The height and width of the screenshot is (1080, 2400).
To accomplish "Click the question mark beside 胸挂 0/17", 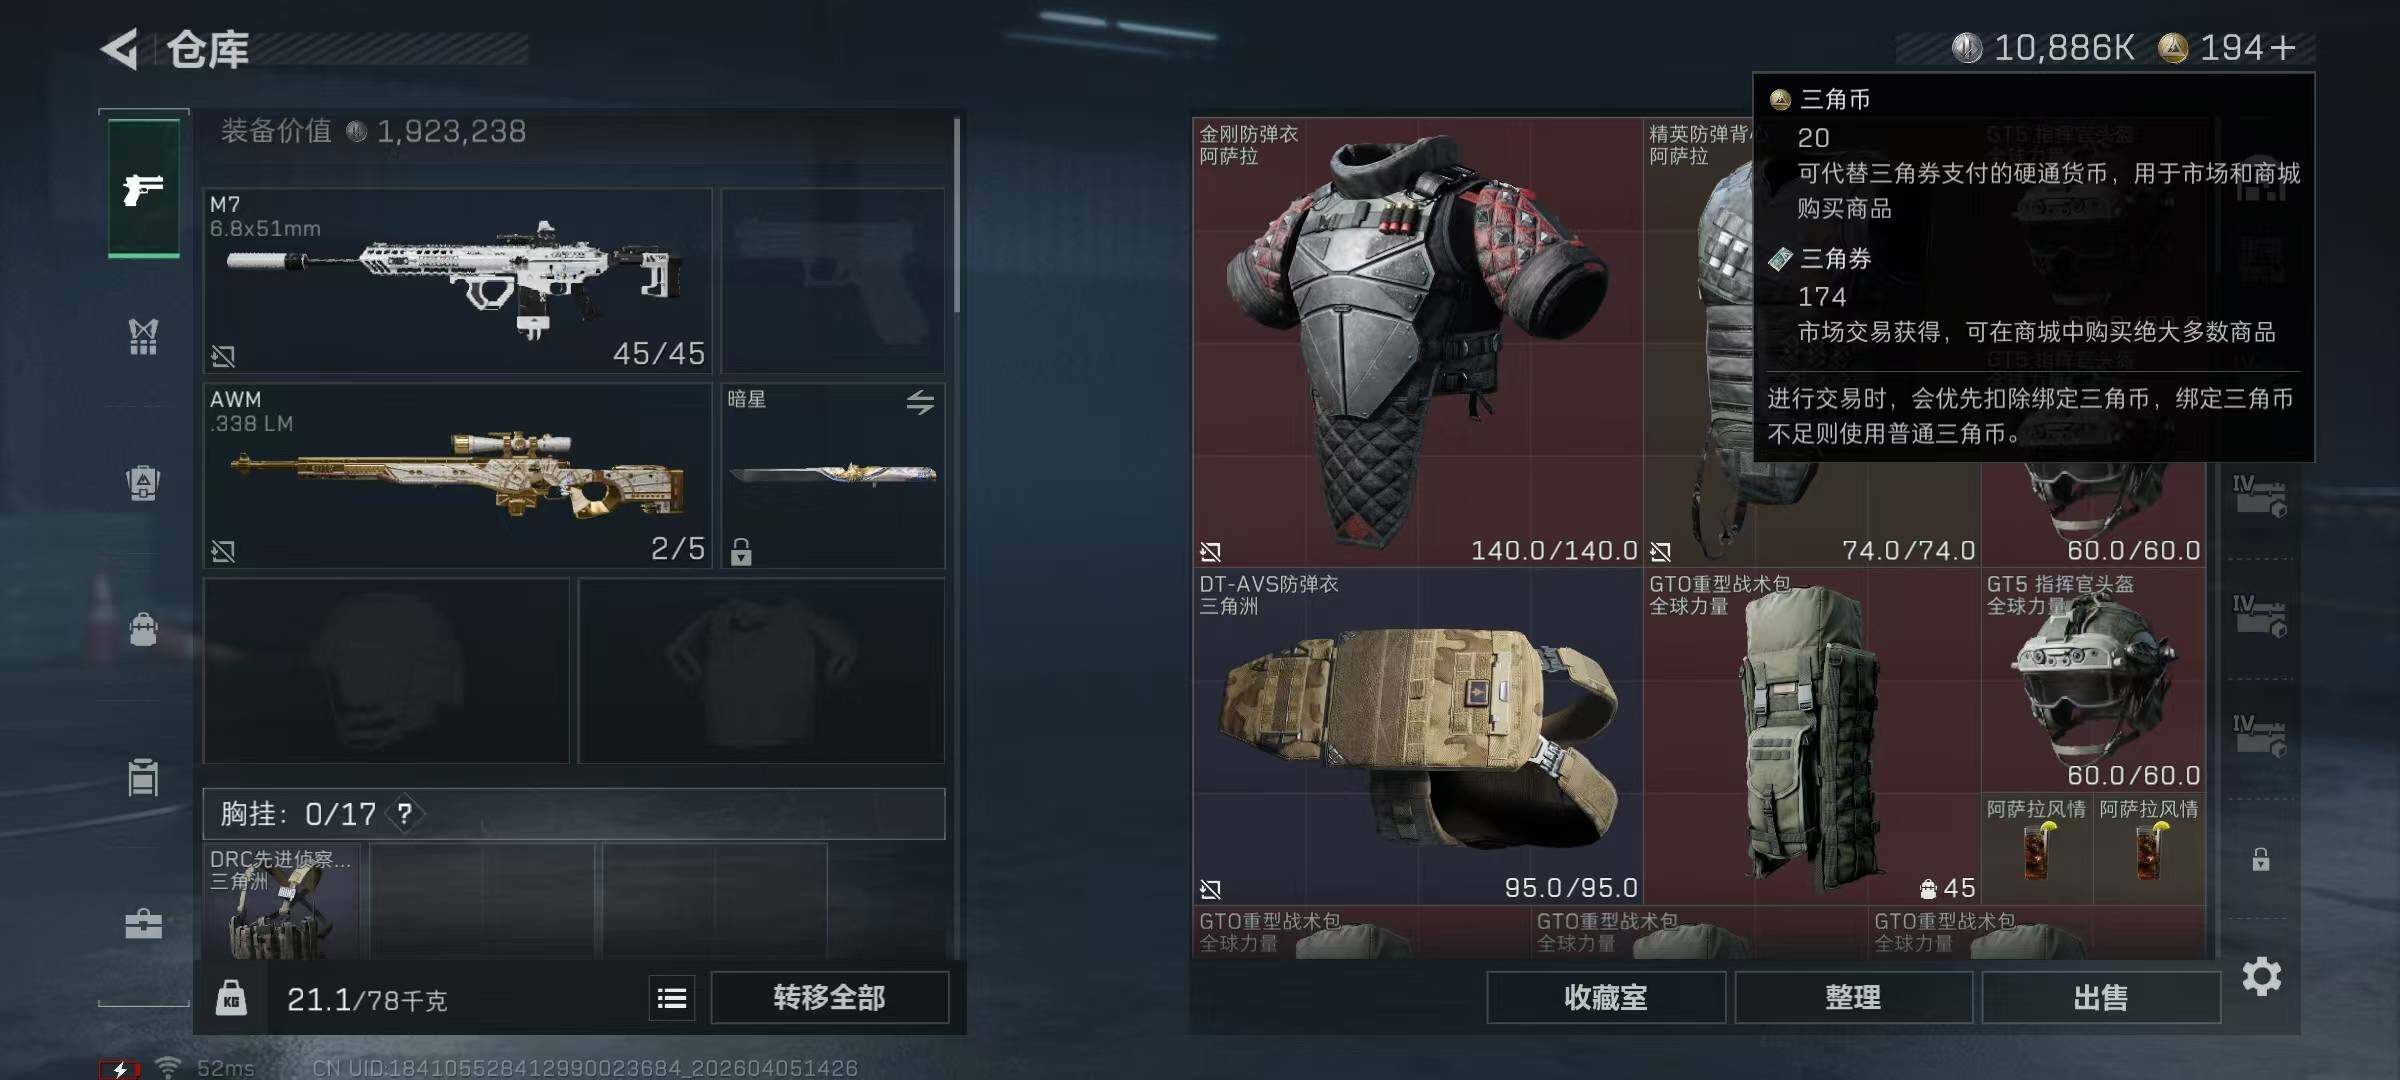I will coord(405,814).
